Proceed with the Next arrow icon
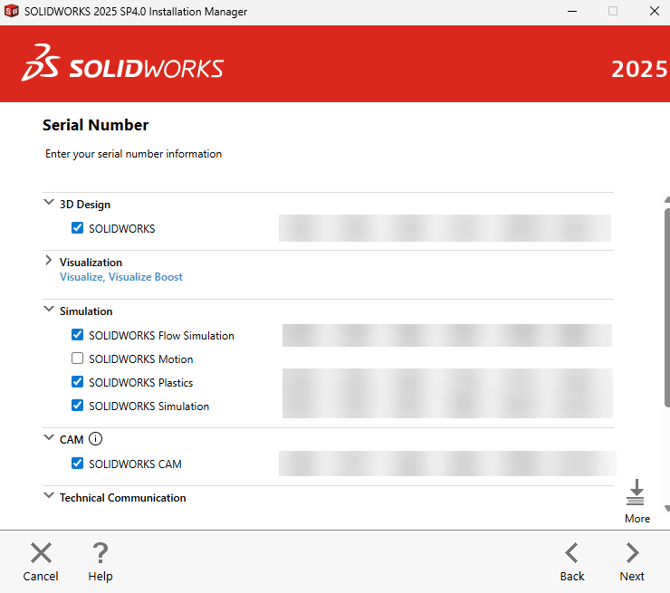This screenshot has width=670, height=593. [632, 553]
